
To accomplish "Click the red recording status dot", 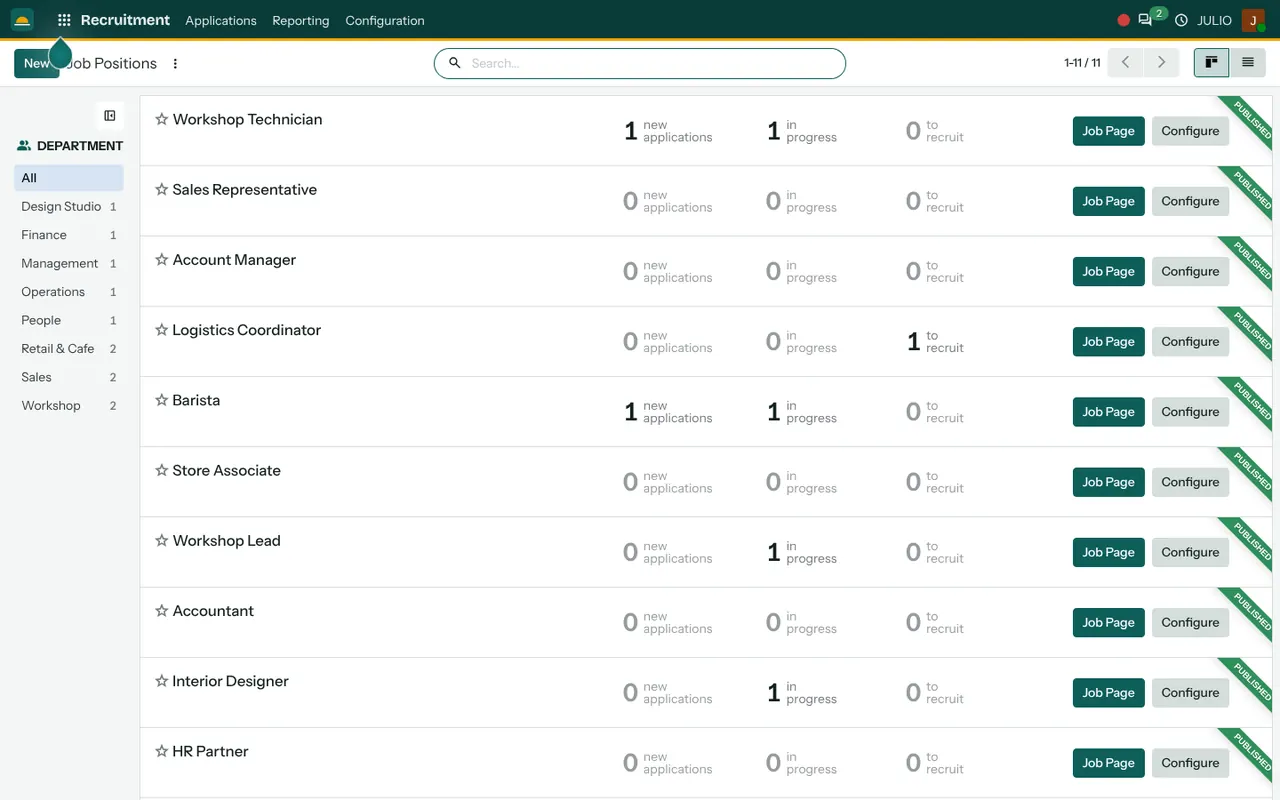I will [x=1123, y=20].
